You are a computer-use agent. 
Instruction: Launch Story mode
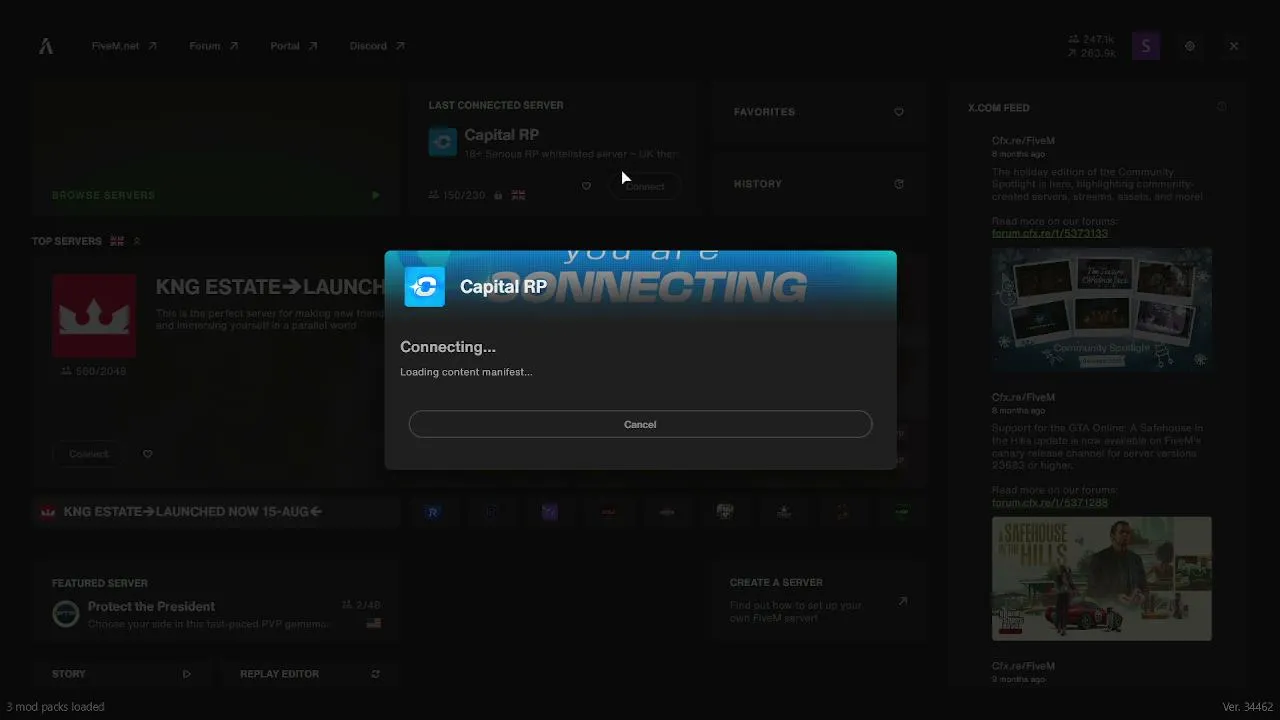122,674
